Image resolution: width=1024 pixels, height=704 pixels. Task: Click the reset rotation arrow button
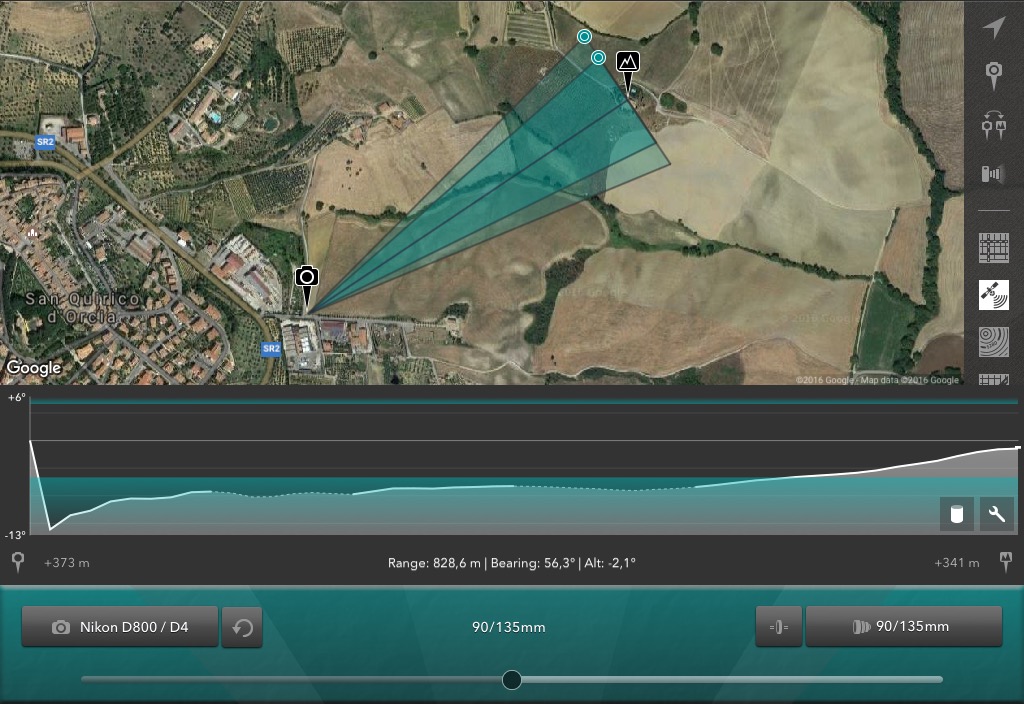242,628
